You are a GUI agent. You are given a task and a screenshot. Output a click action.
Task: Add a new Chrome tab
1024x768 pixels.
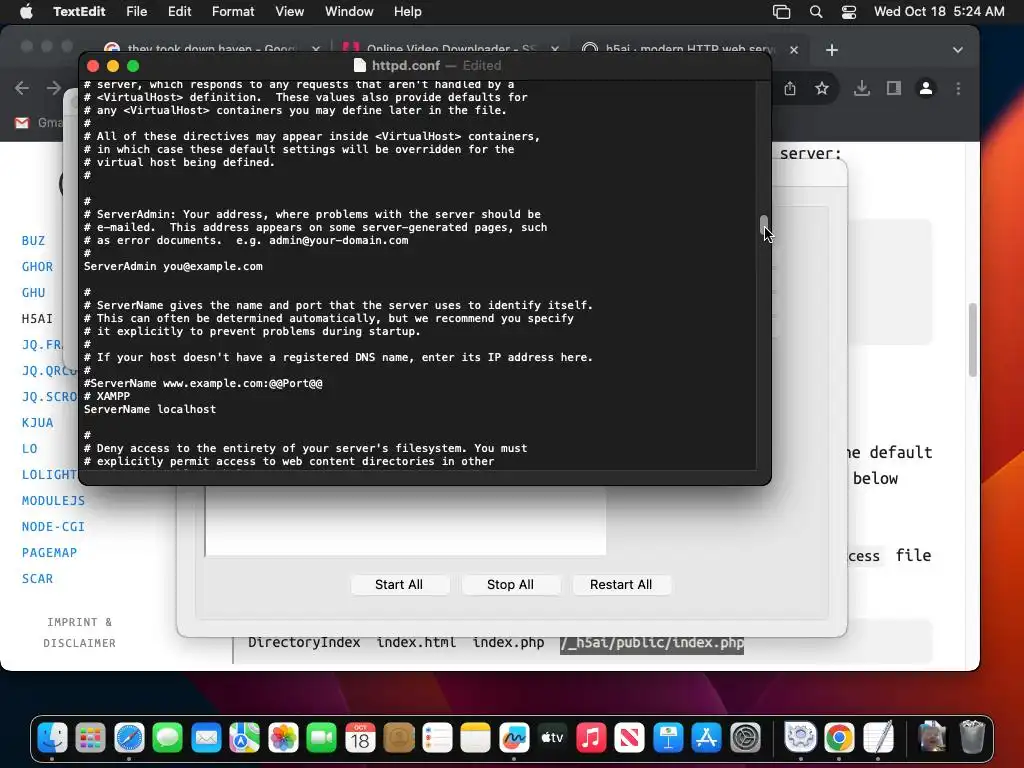point(831,50)
